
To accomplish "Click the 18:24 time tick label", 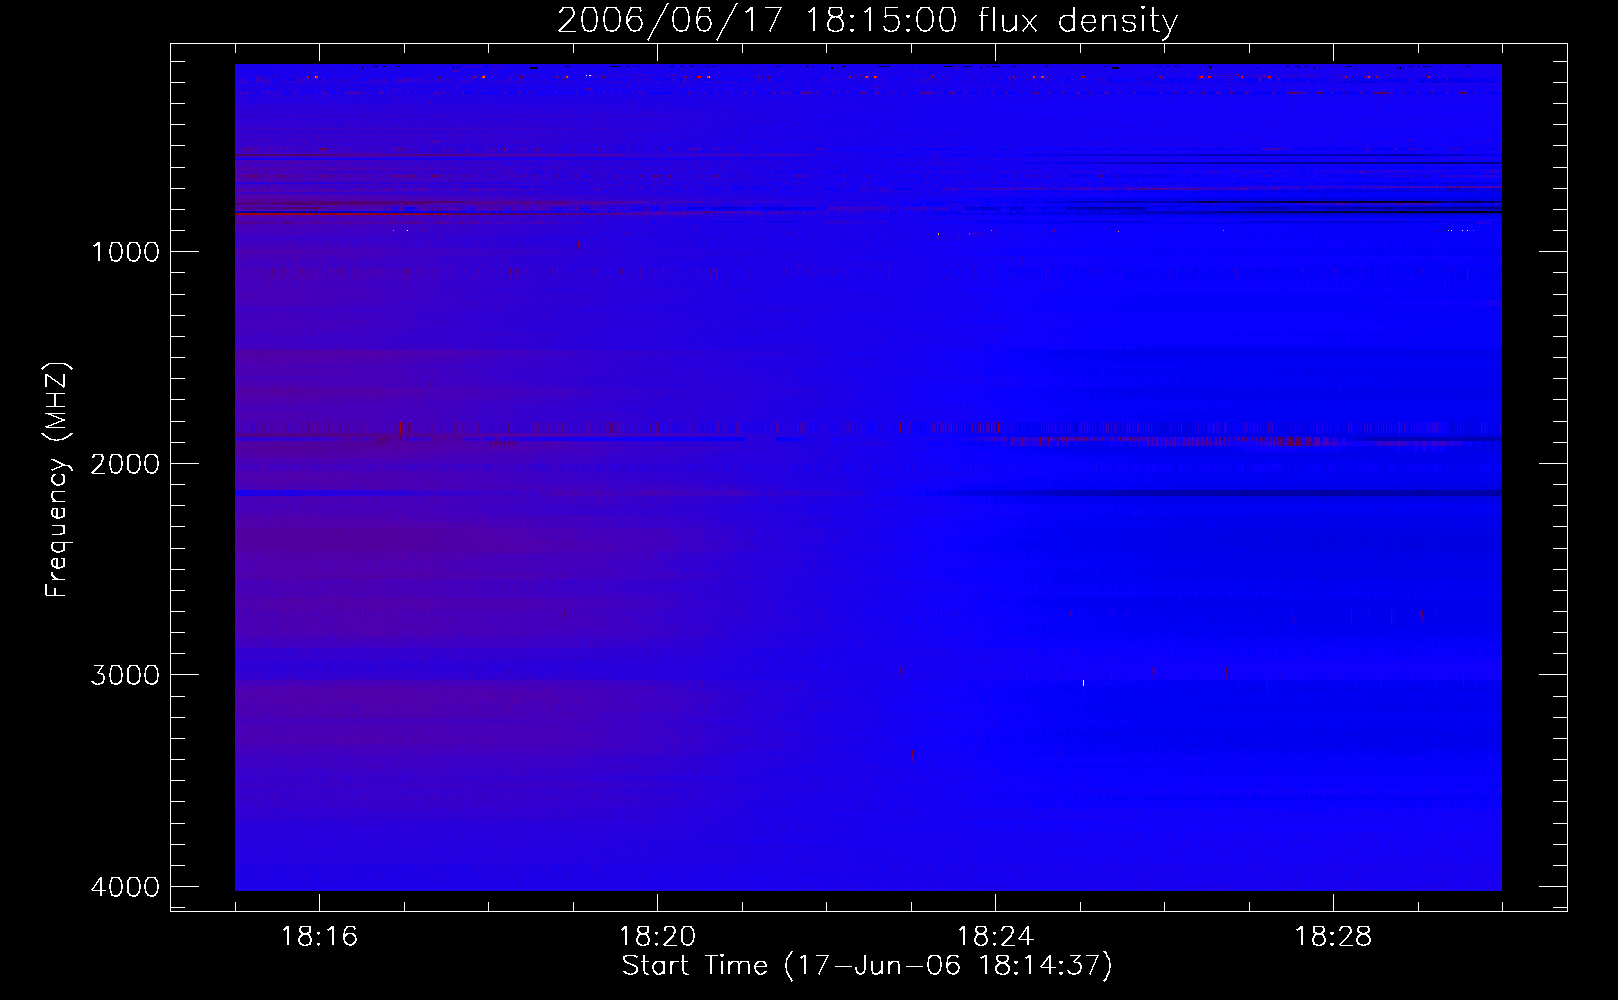I will [x=995, y=937].
